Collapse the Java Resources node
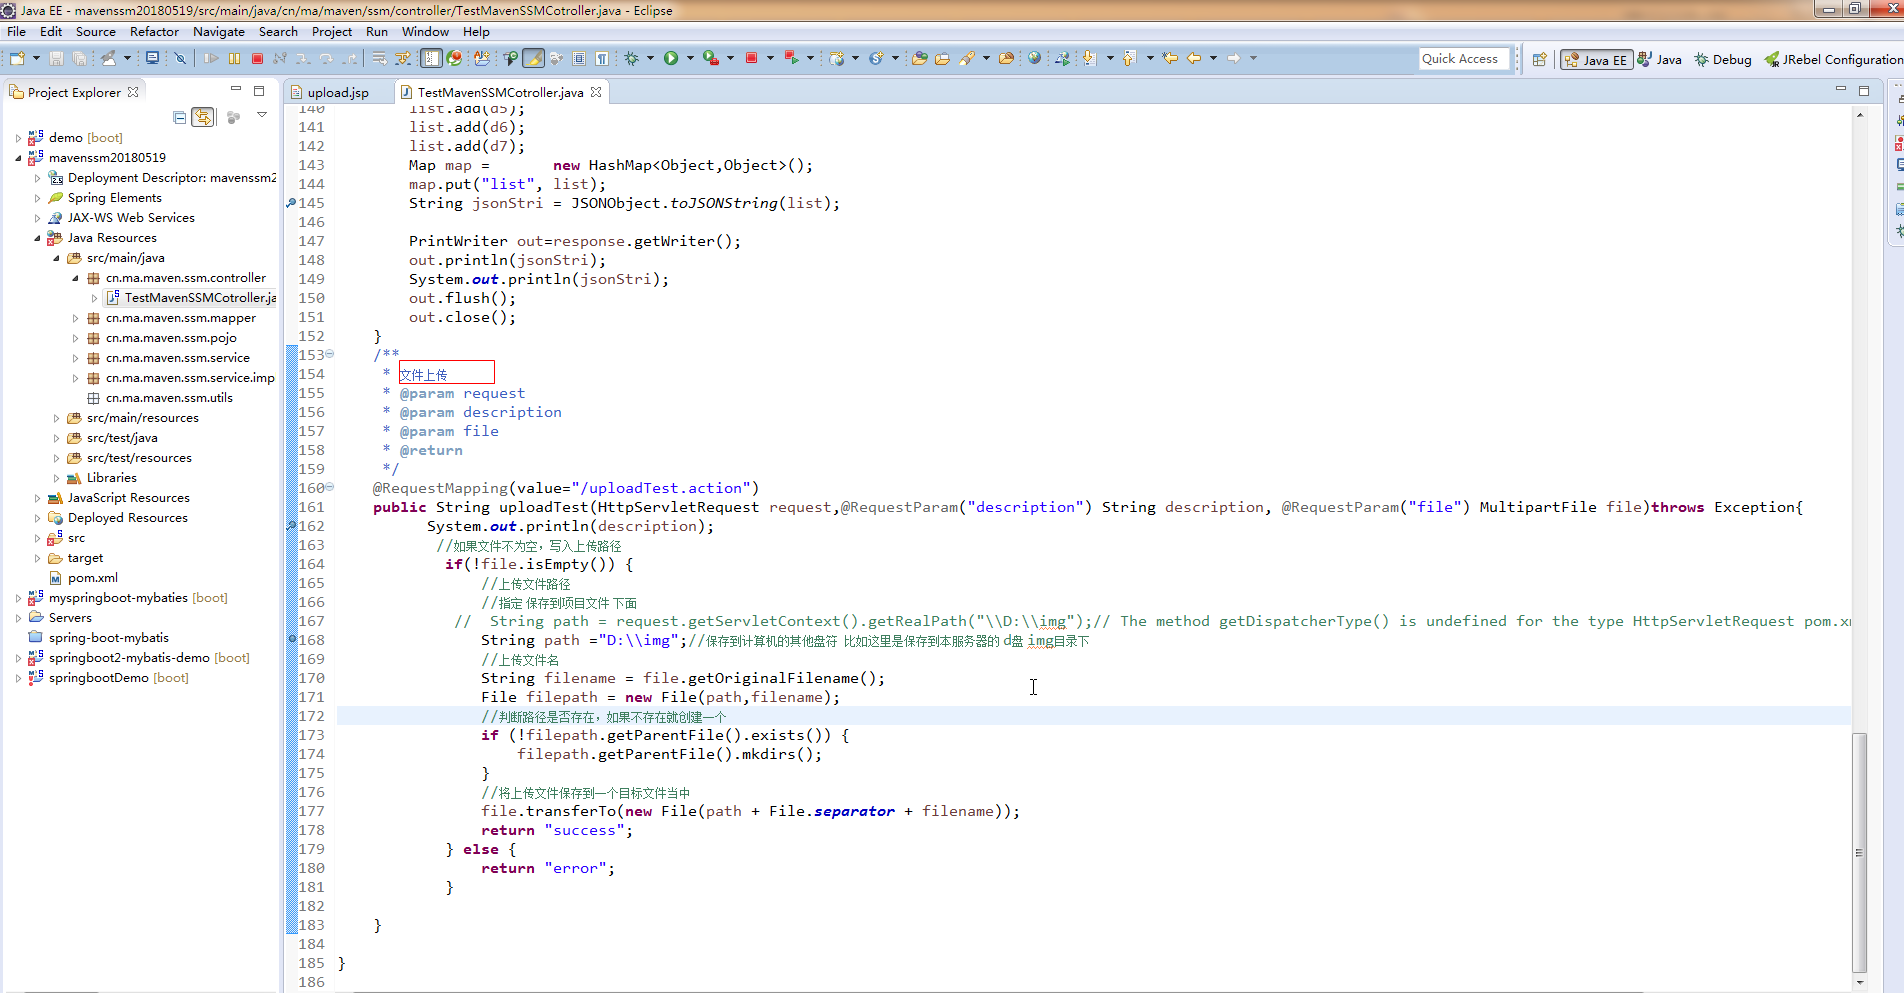 pyautogui.click(x=37, y=238)
